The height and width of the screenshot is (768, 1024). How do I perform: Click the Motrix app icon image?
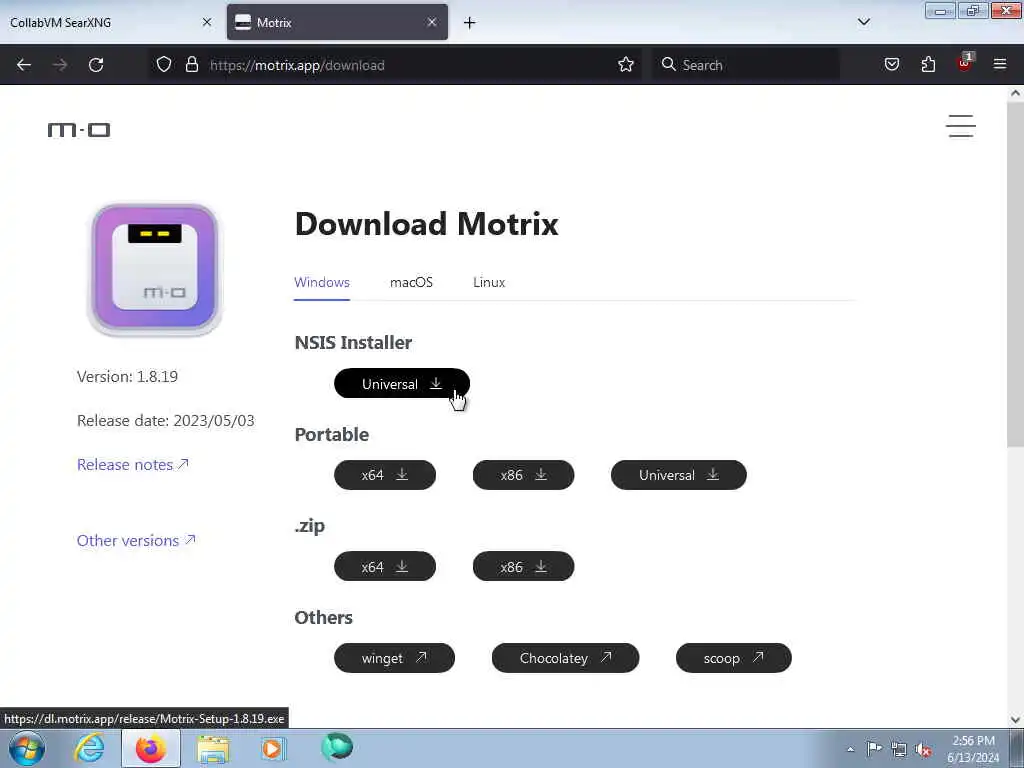[x=155, y=269]
